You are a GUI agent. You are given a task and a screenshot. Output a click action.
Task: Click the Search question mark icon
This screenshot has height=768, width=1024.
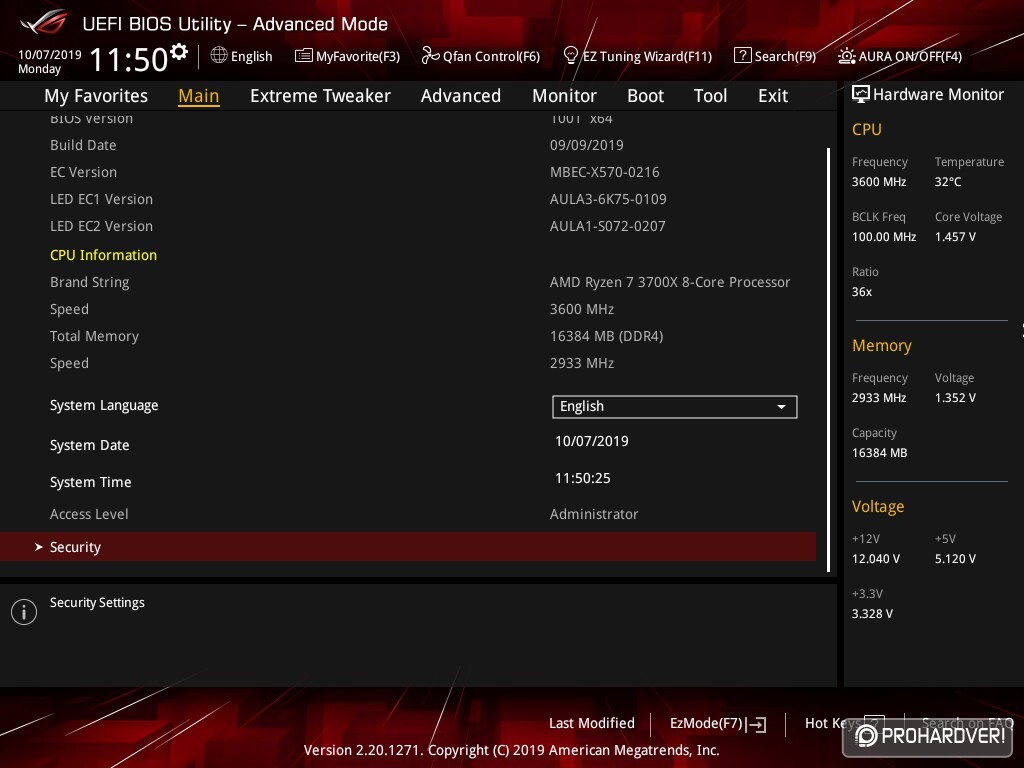click(x=743, y=56)
